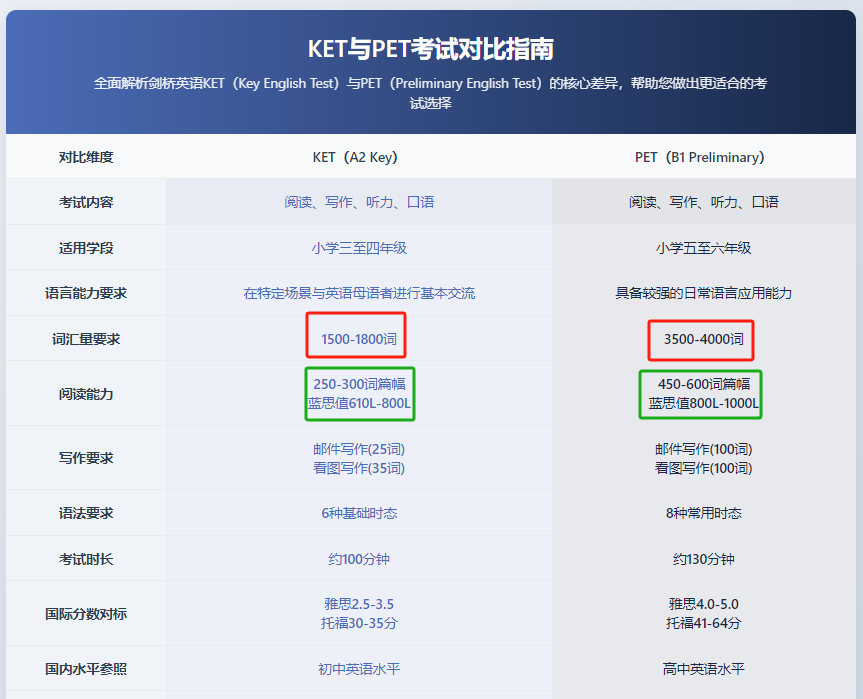The width and height of the screenshot is (863, 699).
Task: Click the KET 阅读、写作、听力、口语 cell
Action: tap(359, 202)
